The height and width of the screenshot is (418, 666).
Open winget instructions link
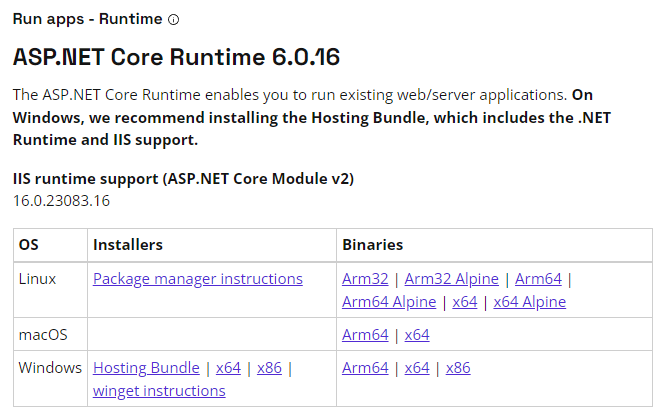[159, 390]
